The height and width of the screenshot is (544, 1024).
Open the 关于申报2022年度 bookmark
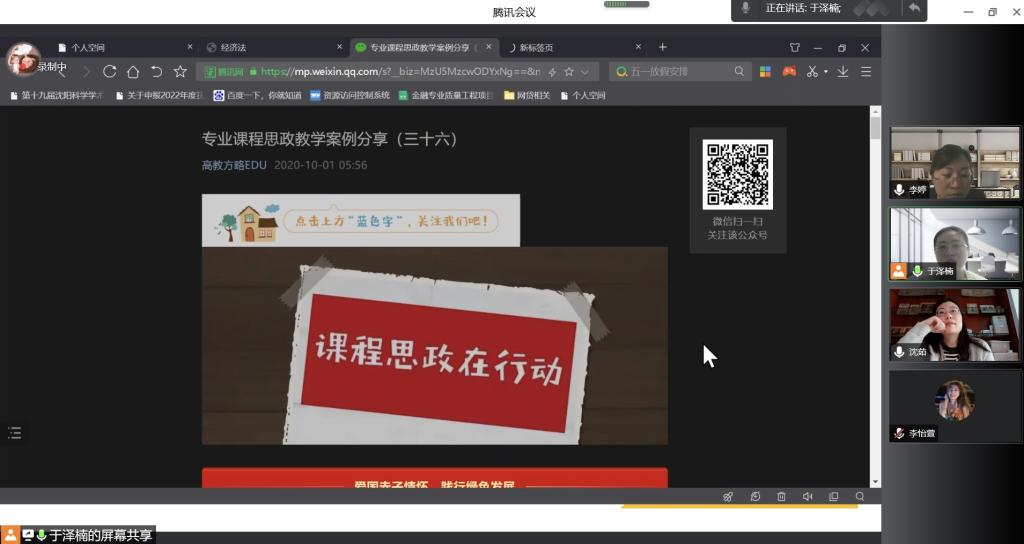[159, 95]
